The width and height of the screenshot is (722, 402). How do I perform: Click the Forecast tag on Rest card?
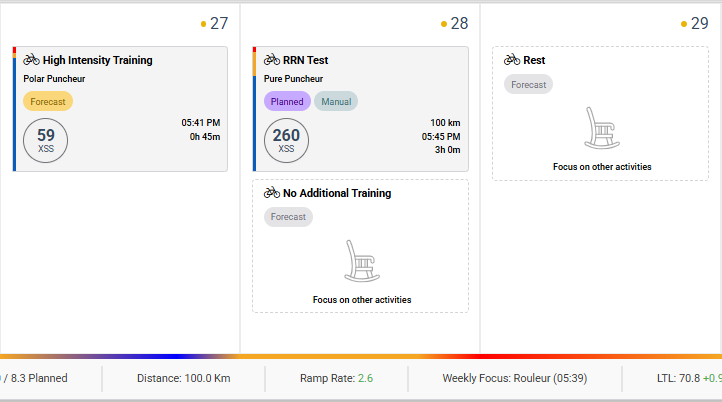click(x=528, y=84)
